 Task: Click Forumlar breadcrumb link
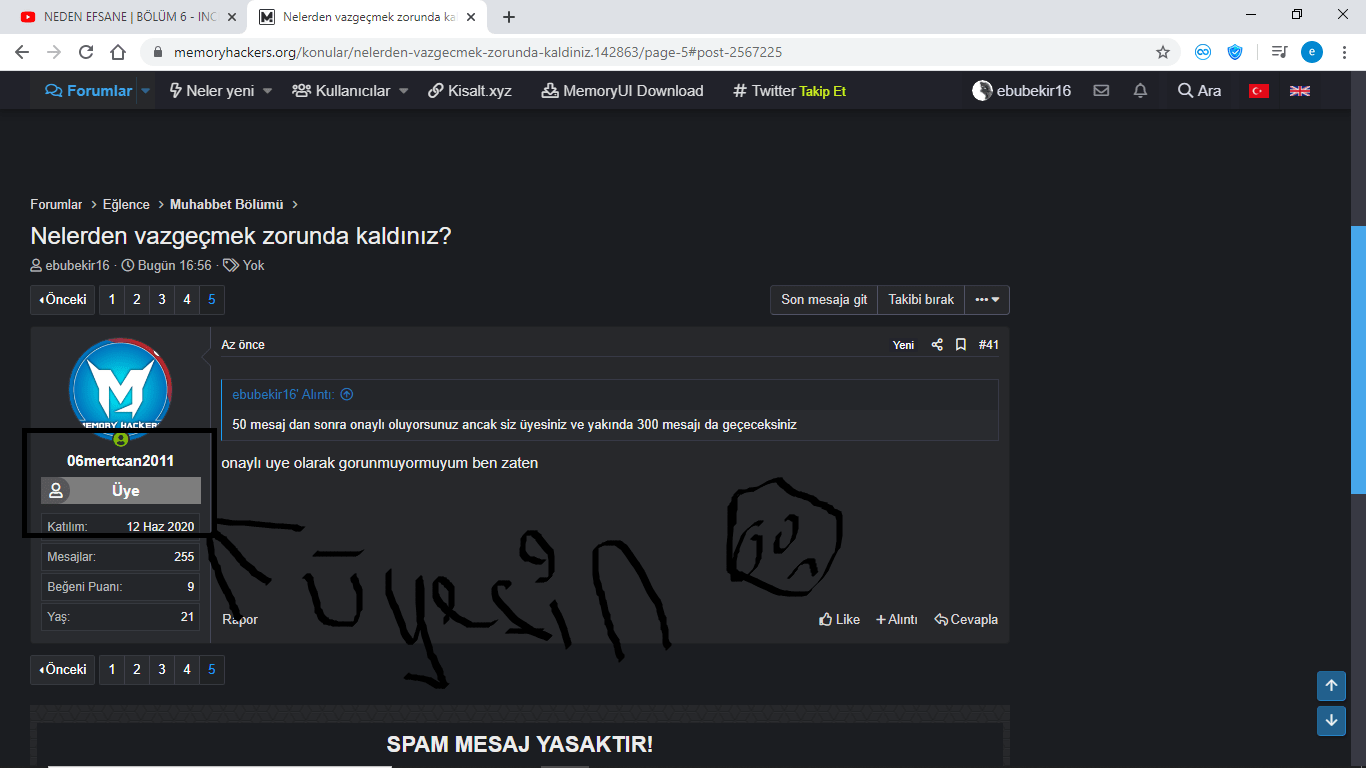56,204
